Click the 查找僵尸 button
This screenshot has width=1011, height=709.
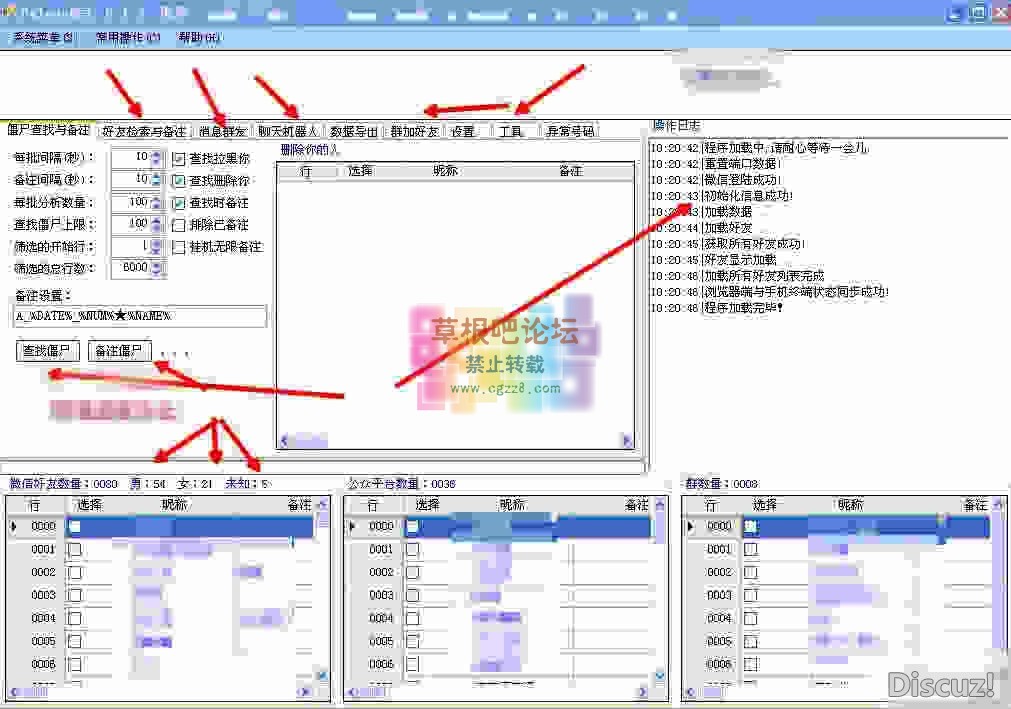click(48, 351)
